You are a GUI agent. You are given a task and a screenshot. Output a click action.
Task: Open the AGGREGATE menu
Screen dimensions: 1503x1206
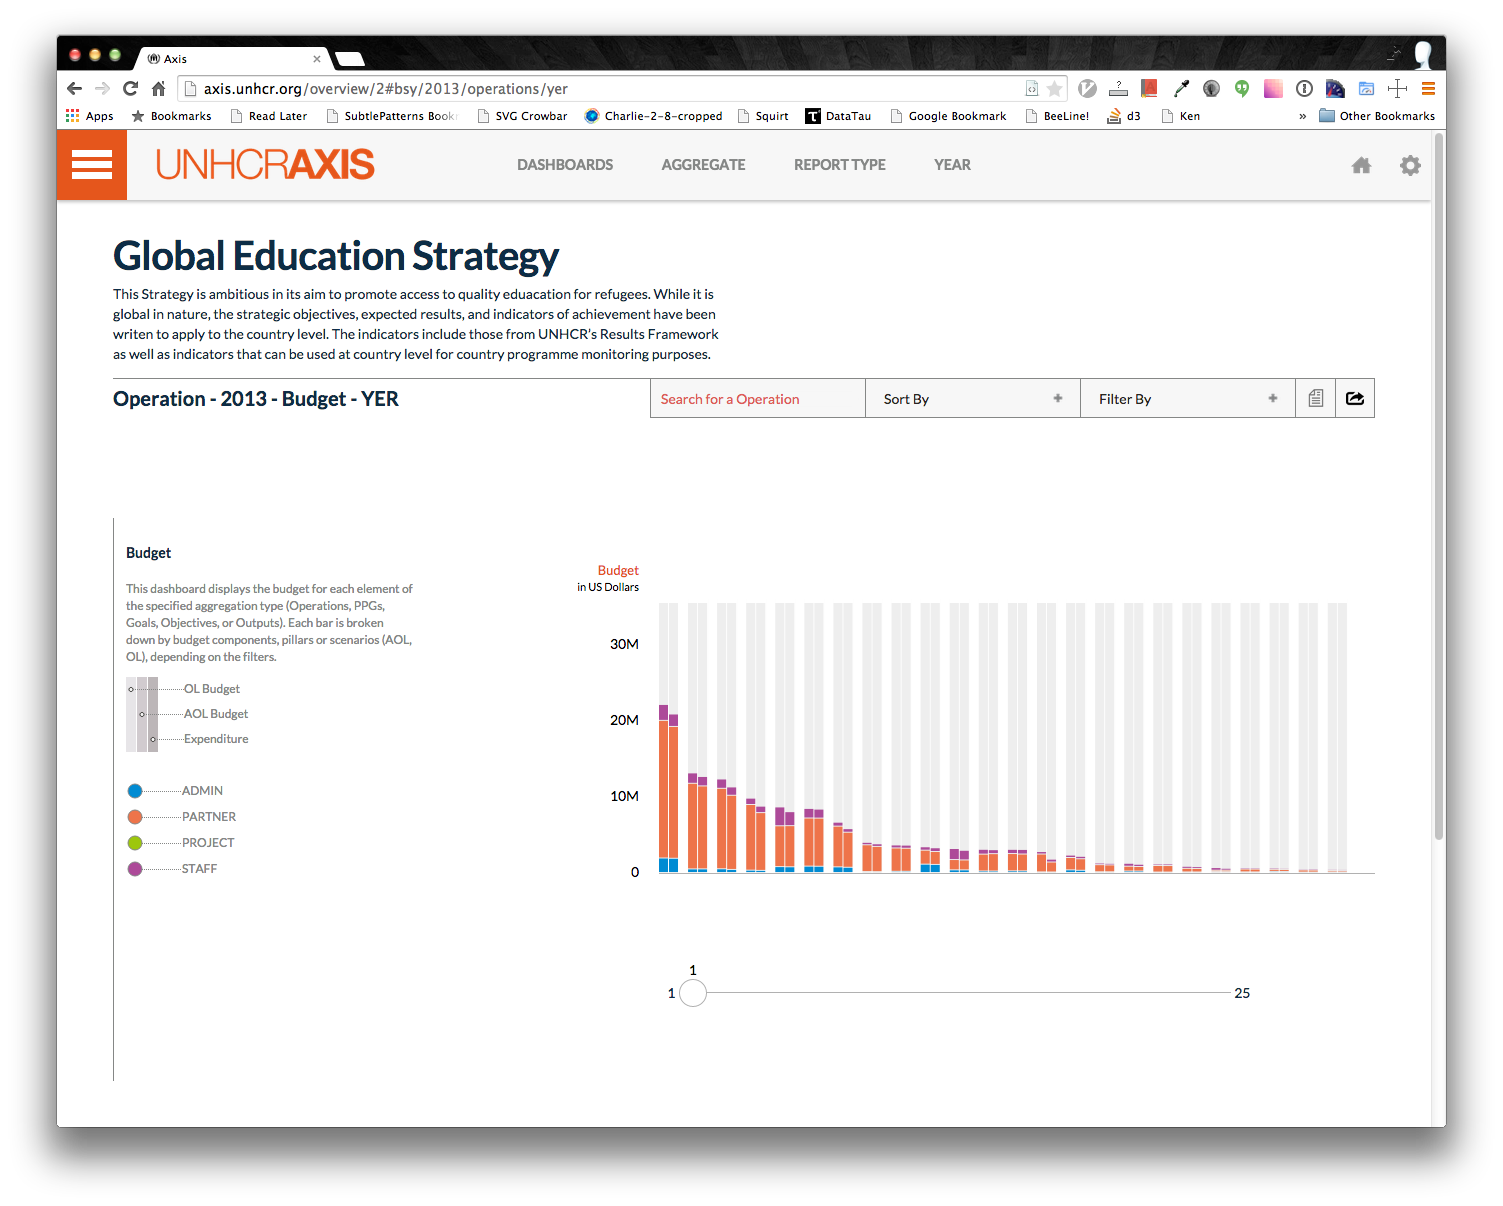(703, 165)
